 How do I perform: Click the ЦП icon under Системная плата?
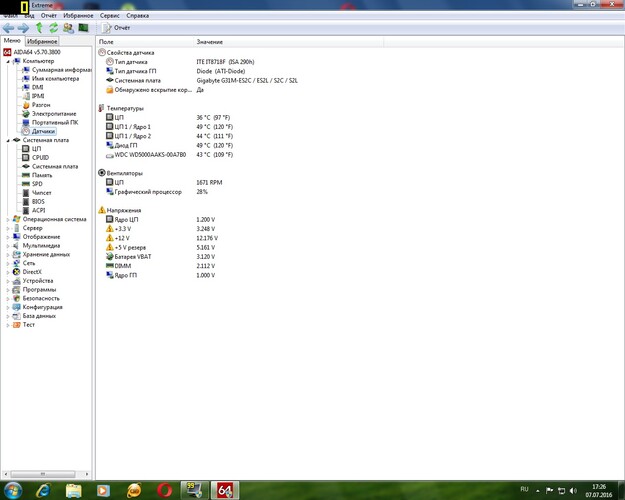coord(26,149)
